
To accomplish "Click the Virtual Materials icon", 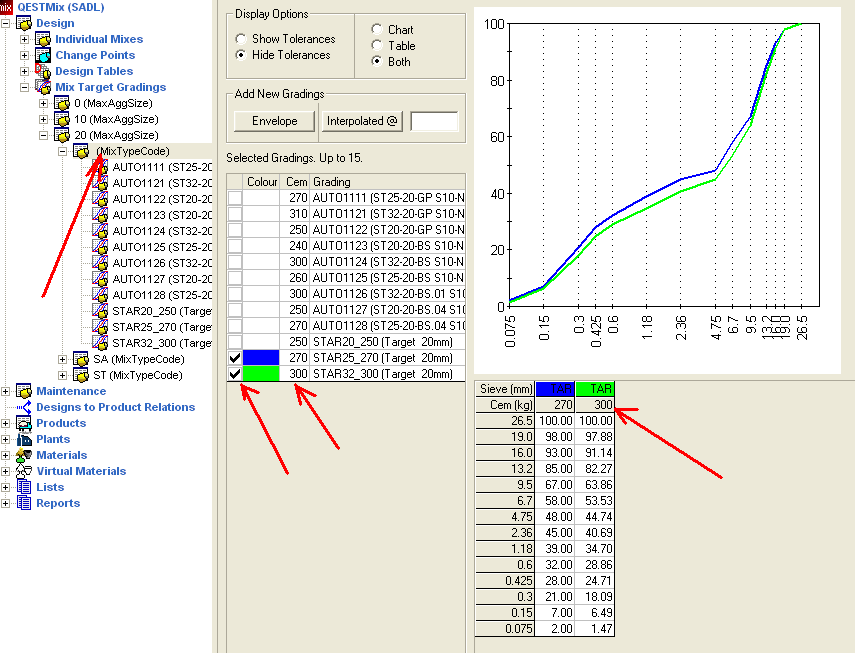I will click(24, 471).
